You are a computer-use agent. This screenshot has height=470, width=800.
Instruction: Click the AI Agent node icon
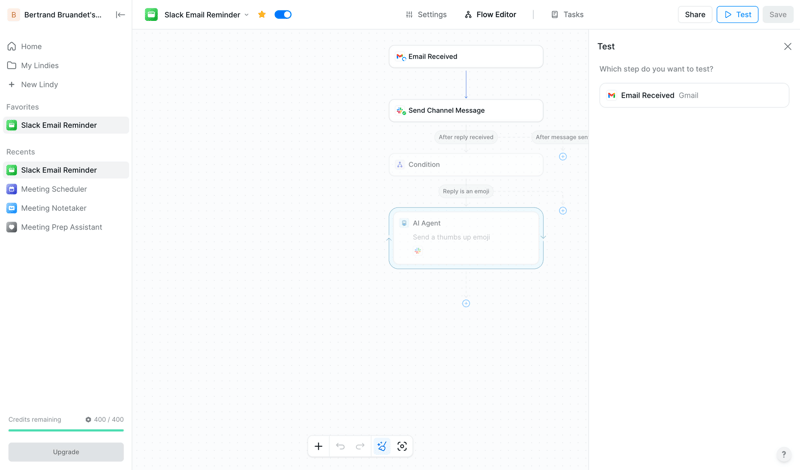click(404, 223)
